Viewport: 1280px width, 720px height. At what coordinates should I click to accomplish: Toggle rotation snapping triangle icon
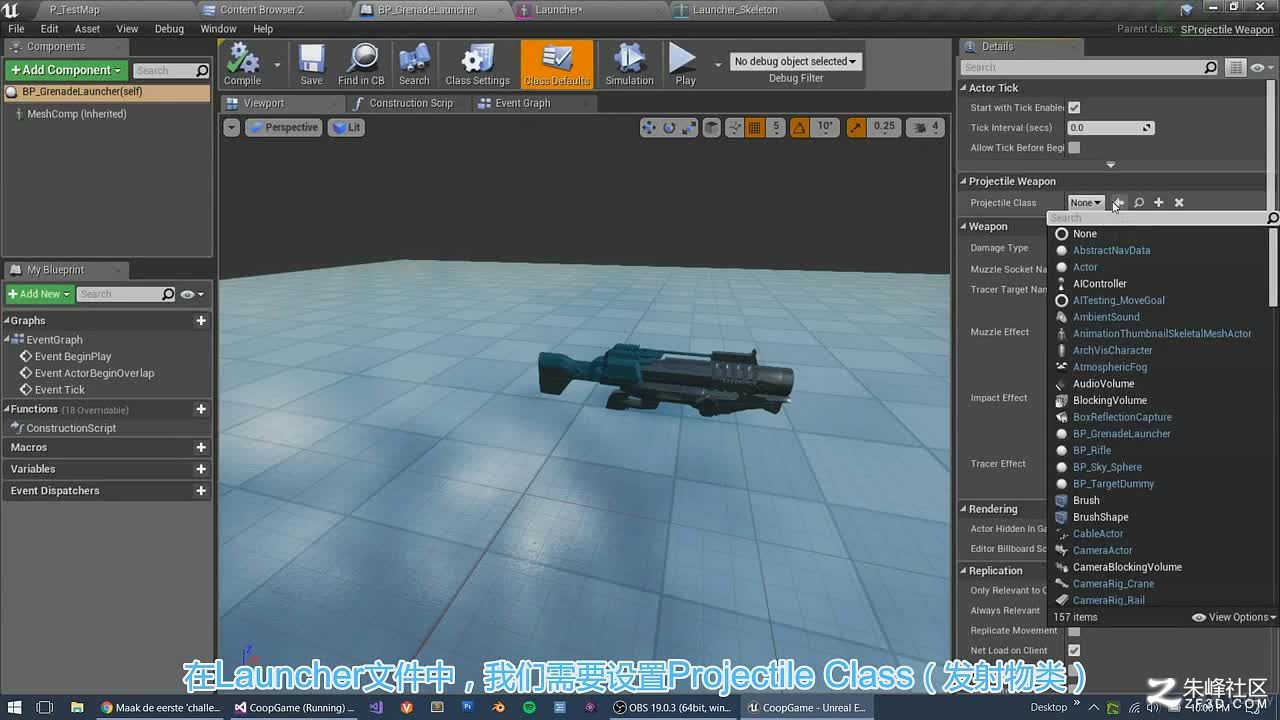(799, 127)
